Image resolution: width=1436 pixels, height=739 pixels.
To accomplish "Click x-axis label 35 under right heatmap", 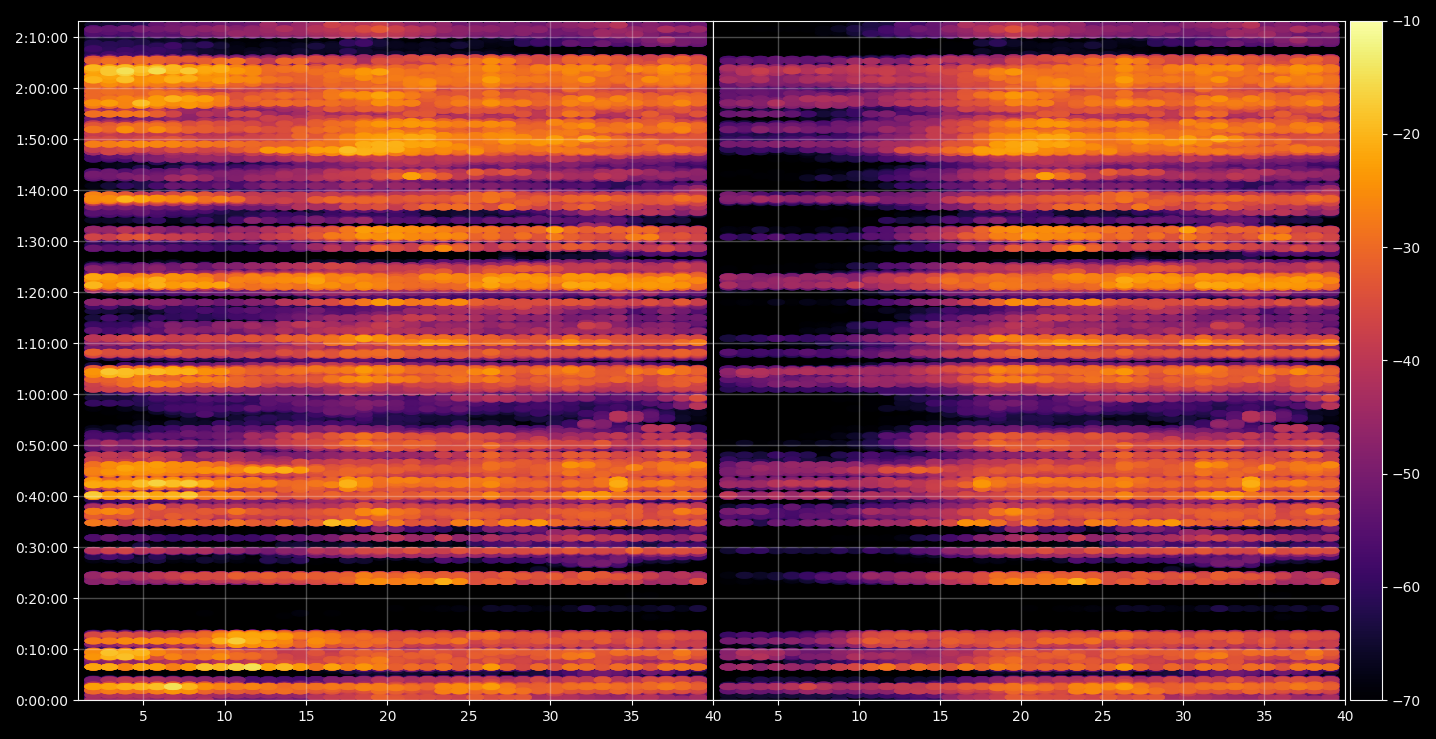I will tap(1265, 716).
